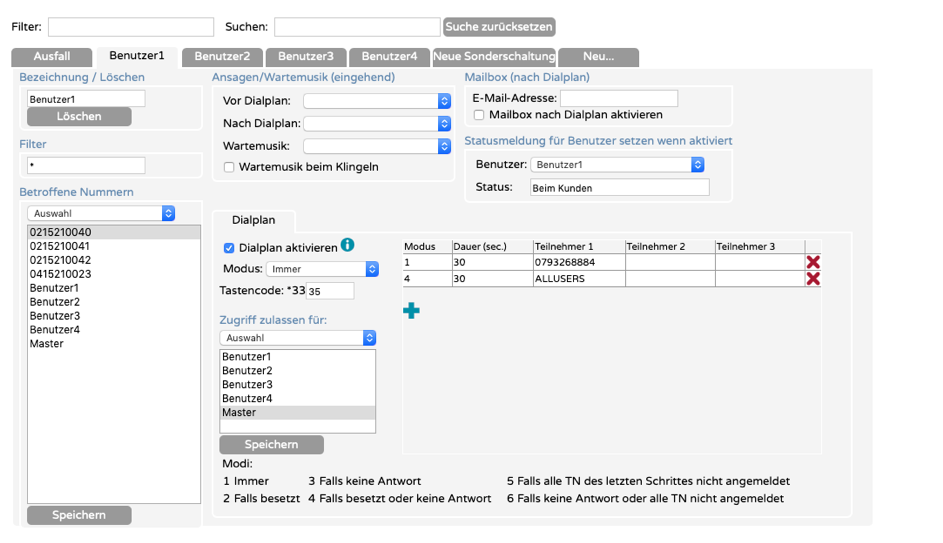Open the Neue Sonderschaltung tab

(494, 57)
